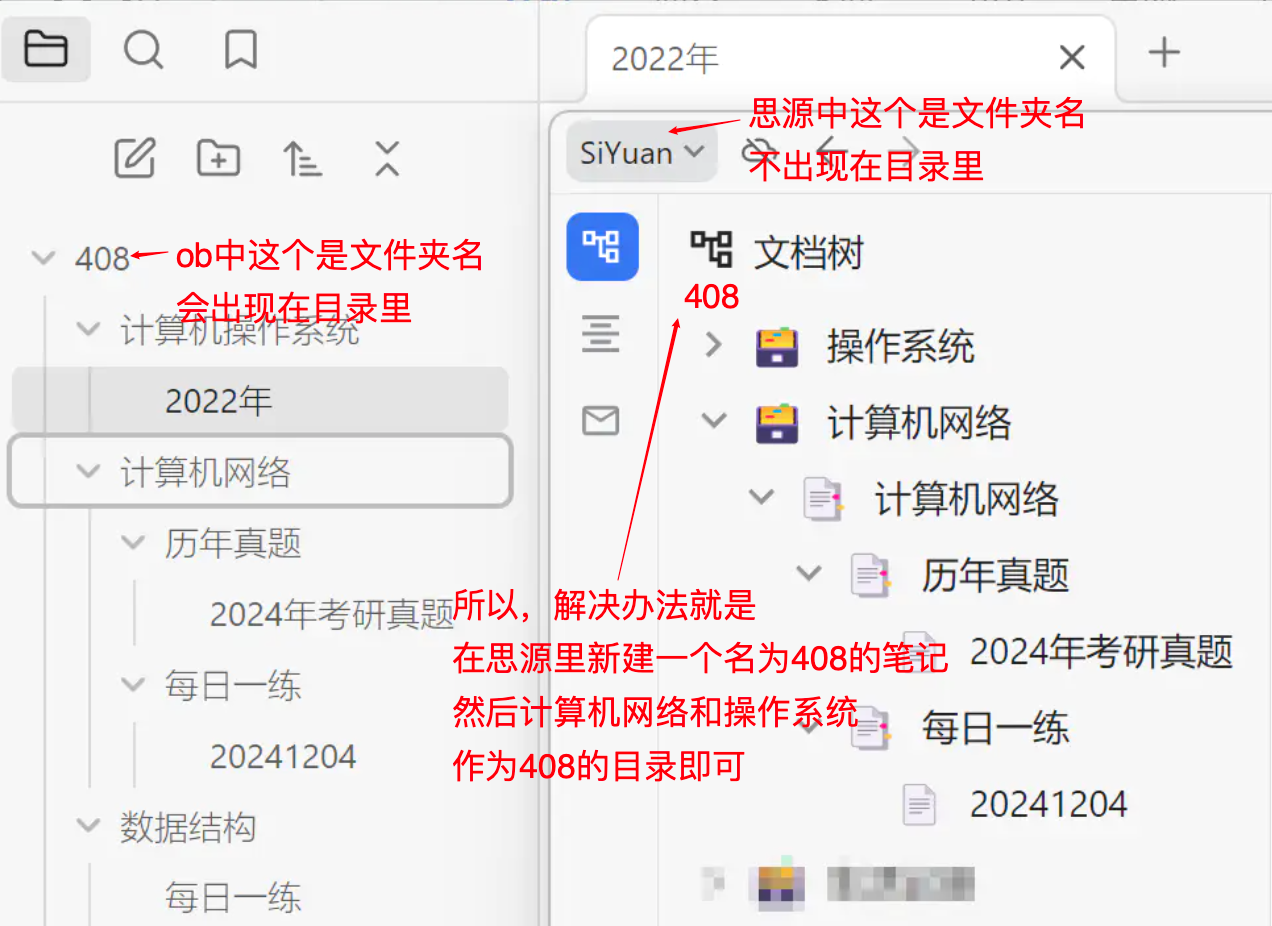The image size is (1272, 926).
Task: Open the 2024年考研真题 note in sidebar
Action: pyautogui.click(x=331, y=614)
